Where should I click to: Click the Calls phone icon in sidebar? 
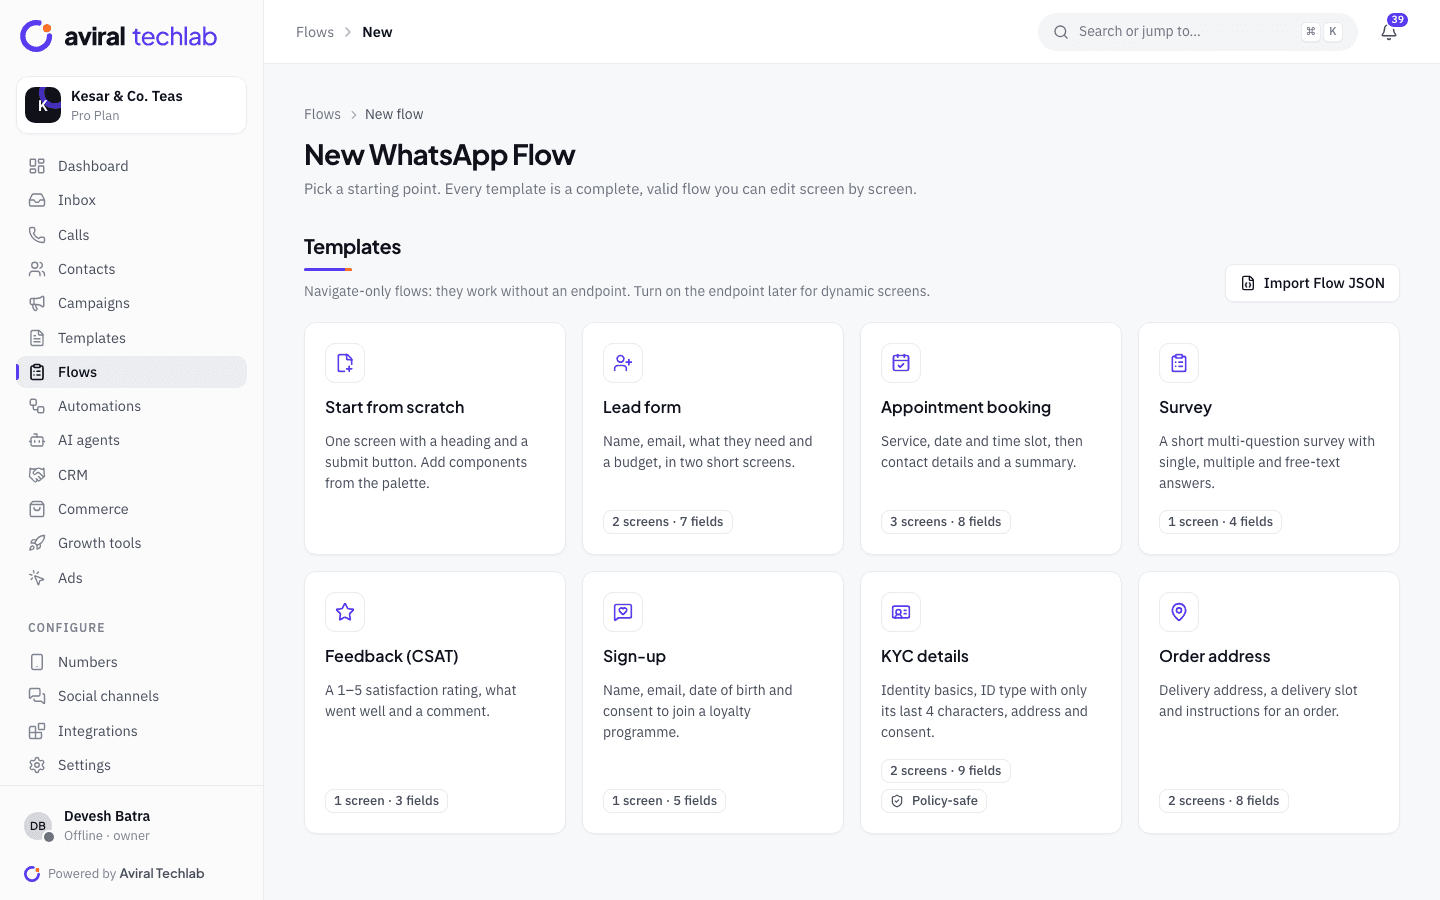[37, 235]
